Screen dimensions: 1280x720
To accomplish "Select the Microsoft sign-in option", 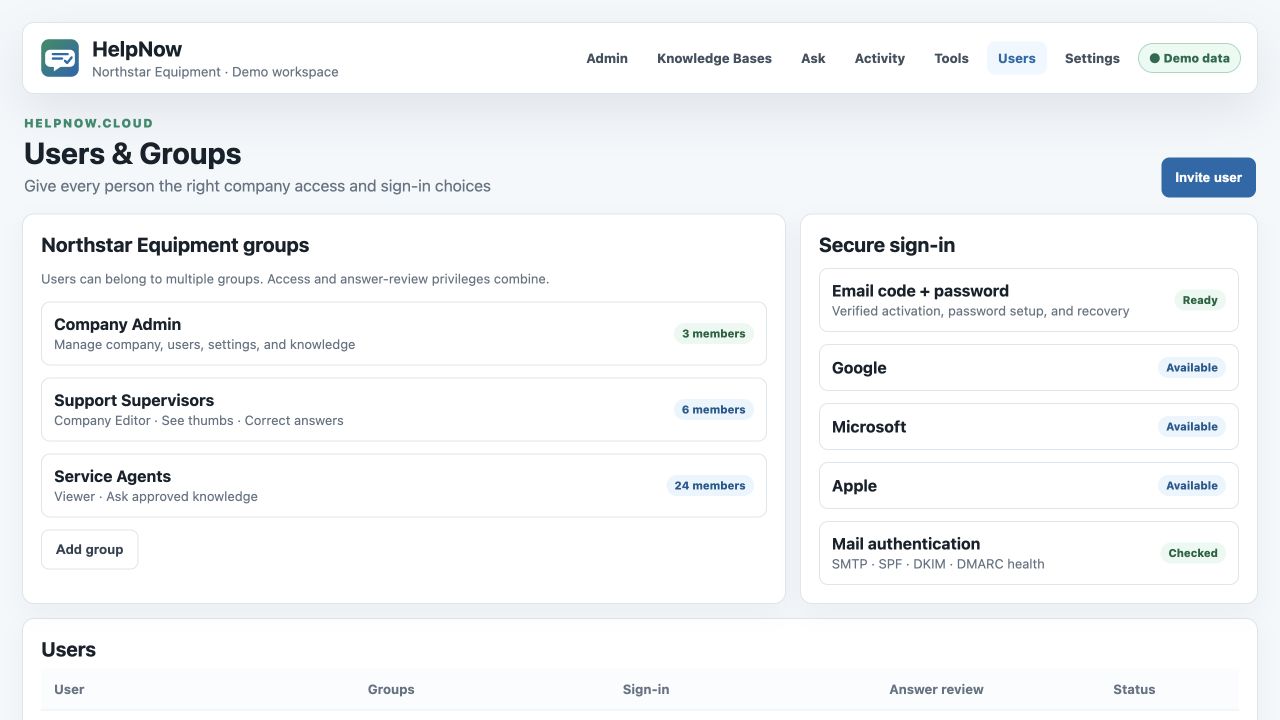I will (1028, 426).
